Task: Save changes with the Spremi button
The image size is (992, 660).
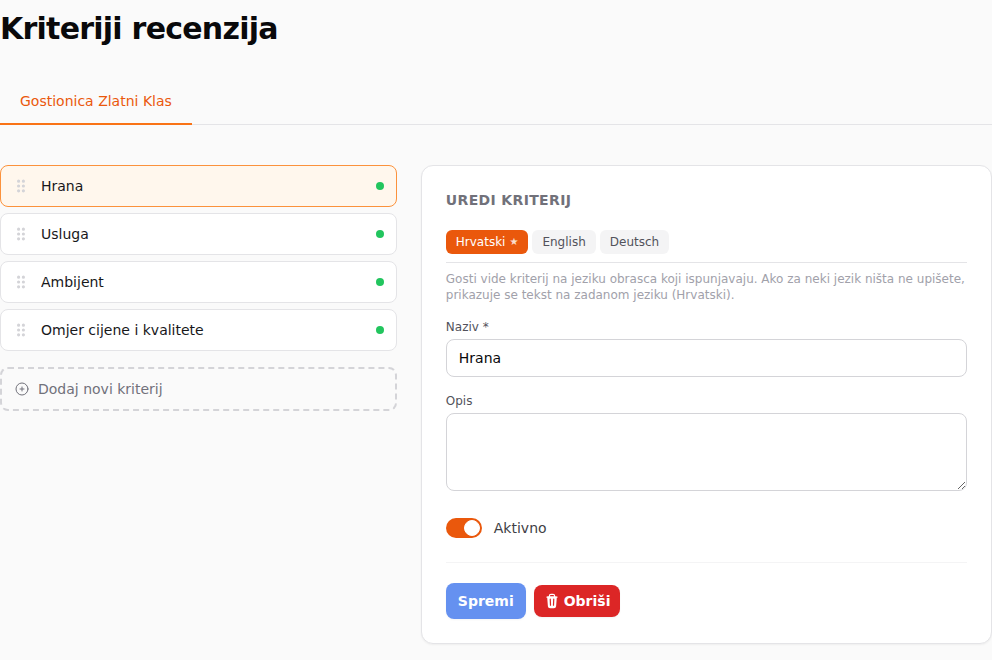Action: coord(486,601)
